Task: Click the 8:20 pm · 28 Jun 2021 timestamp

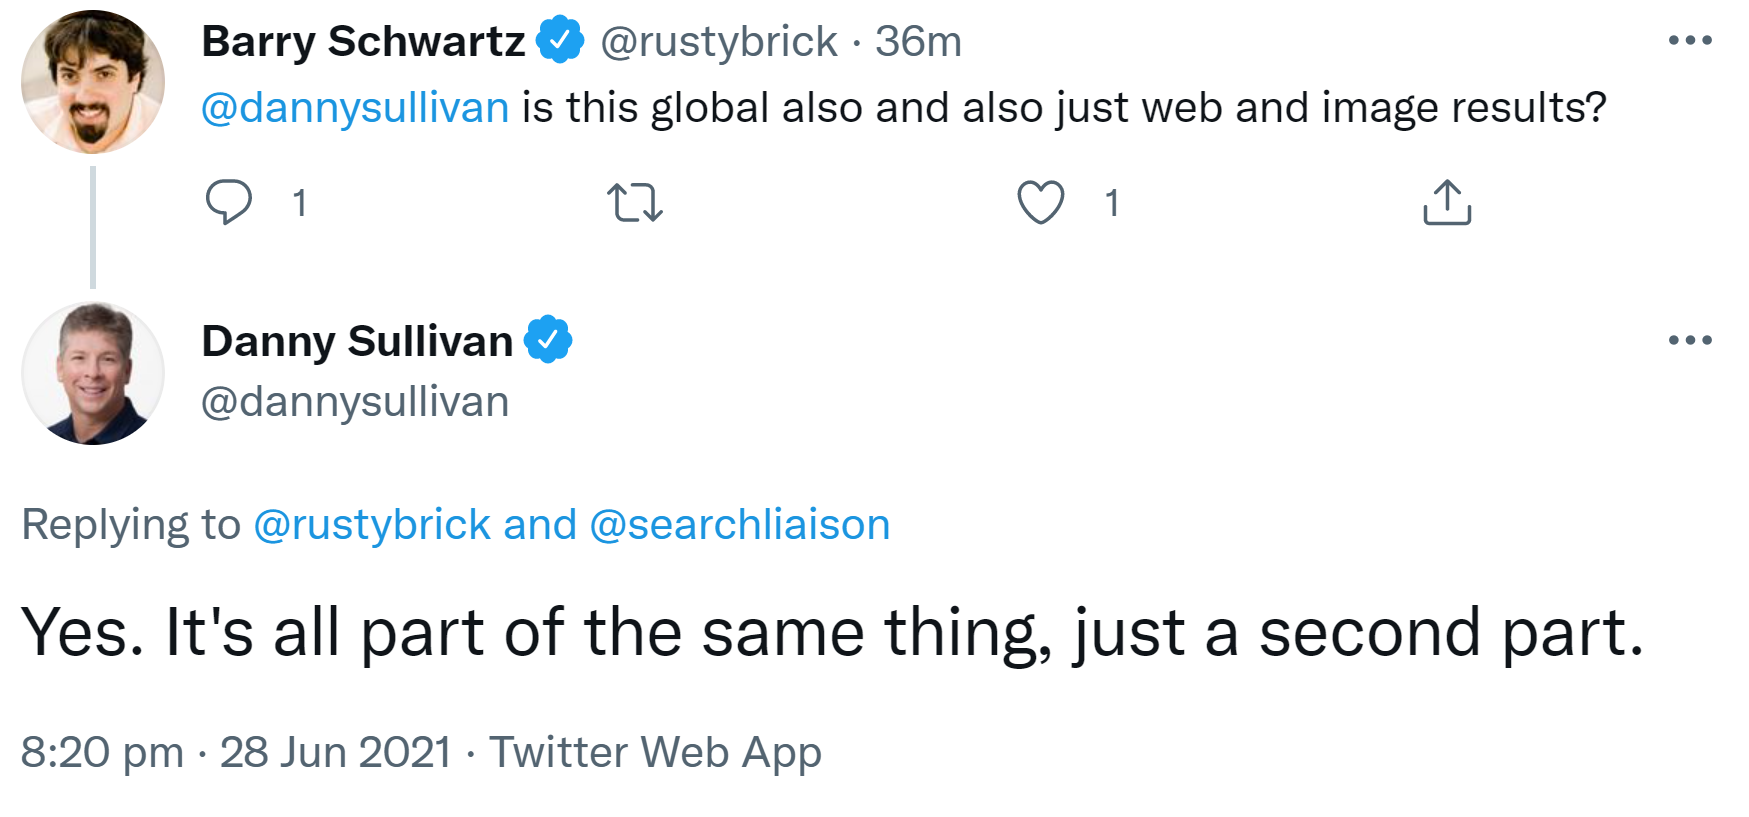Action: (236, 752)
